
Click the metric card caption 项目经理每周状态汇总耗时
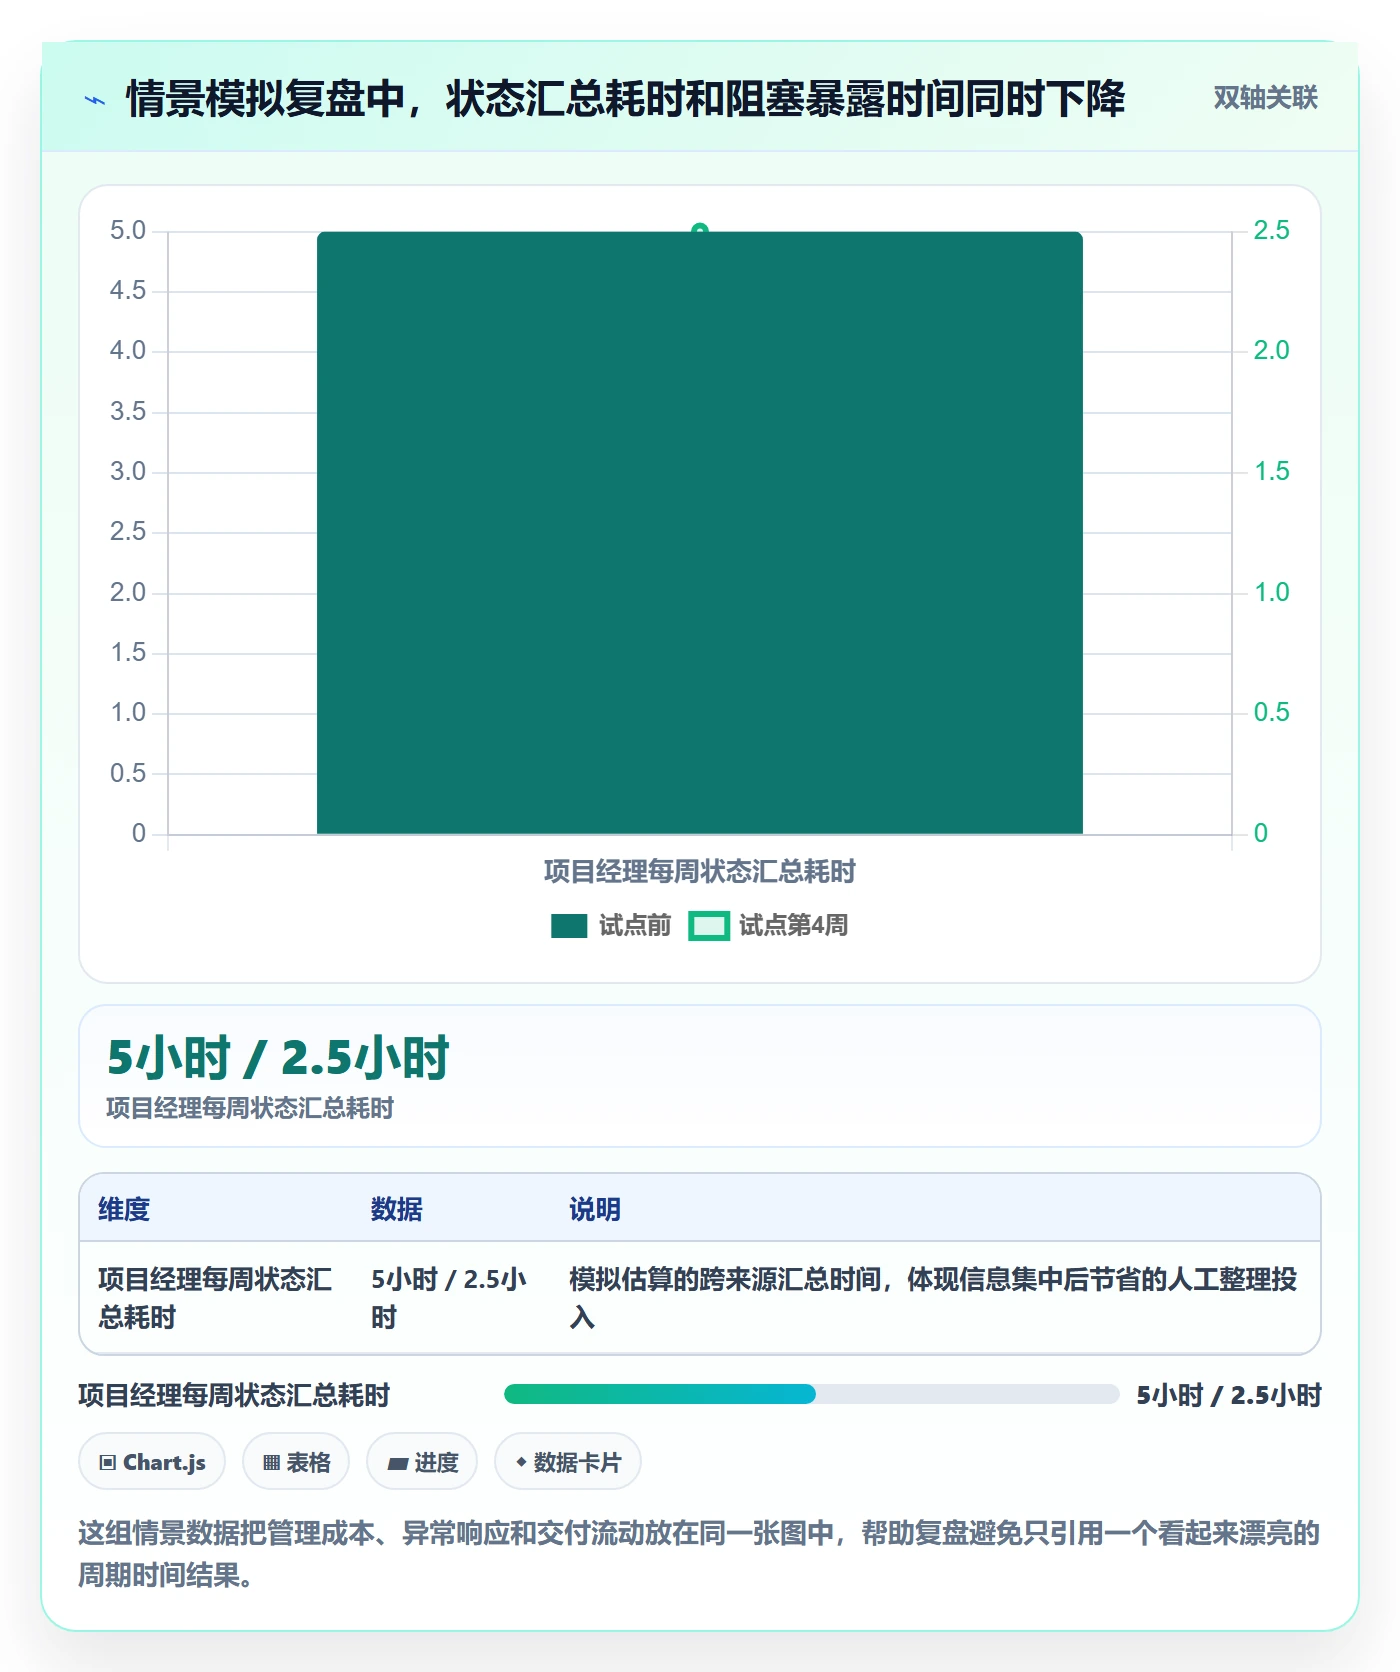[x=250, y=1108]
